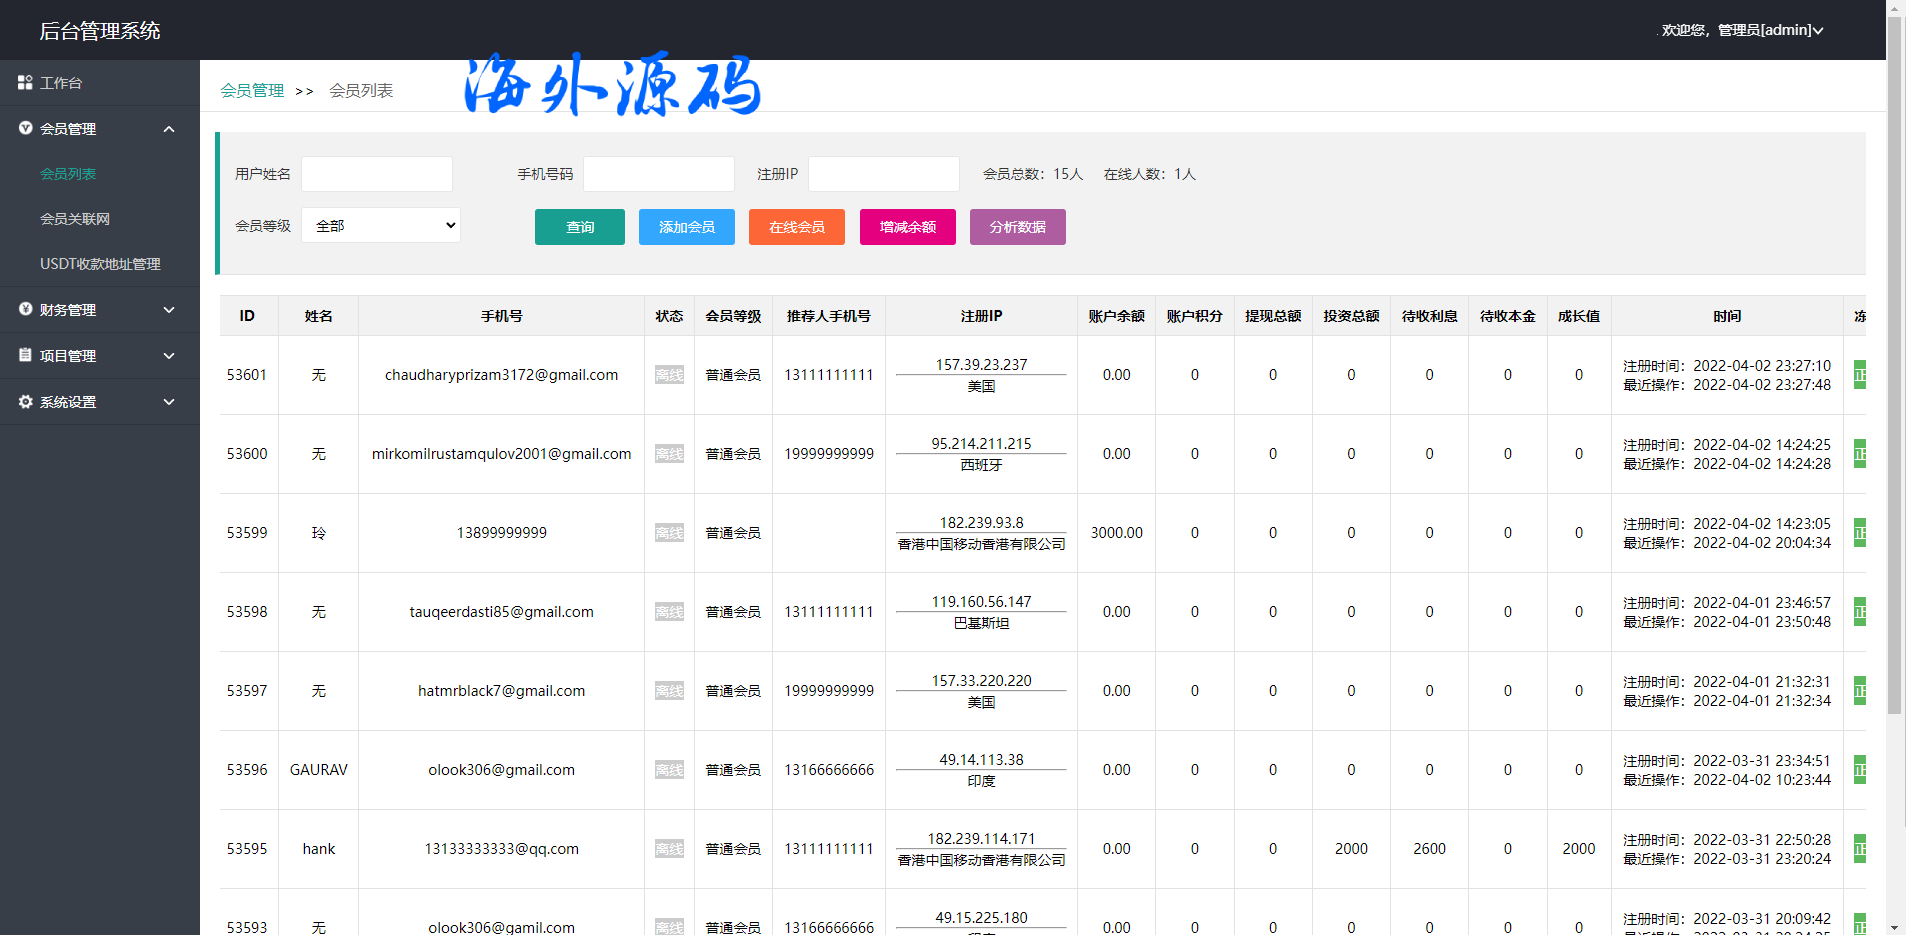The width and height of the screenshot is (1906, 935).
Task: Click the 项目管理 clipboard icon
Action: coord(25,355)
